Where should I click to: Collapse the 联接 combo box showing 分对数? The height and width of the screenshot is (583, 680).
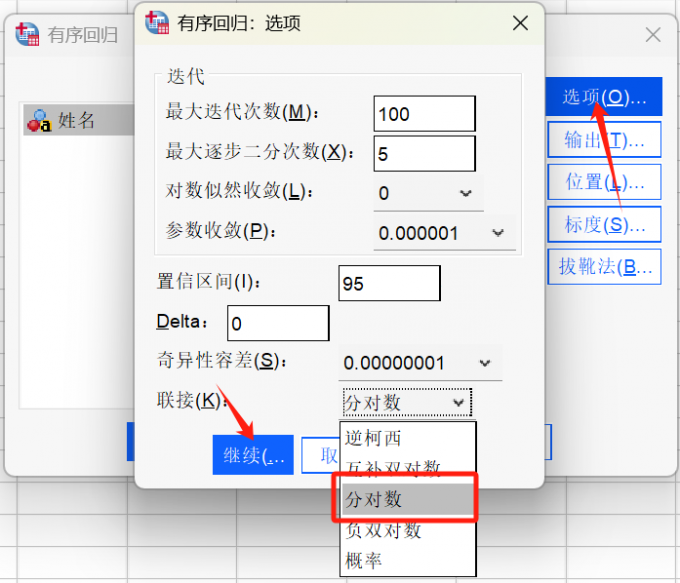(407, 403)
